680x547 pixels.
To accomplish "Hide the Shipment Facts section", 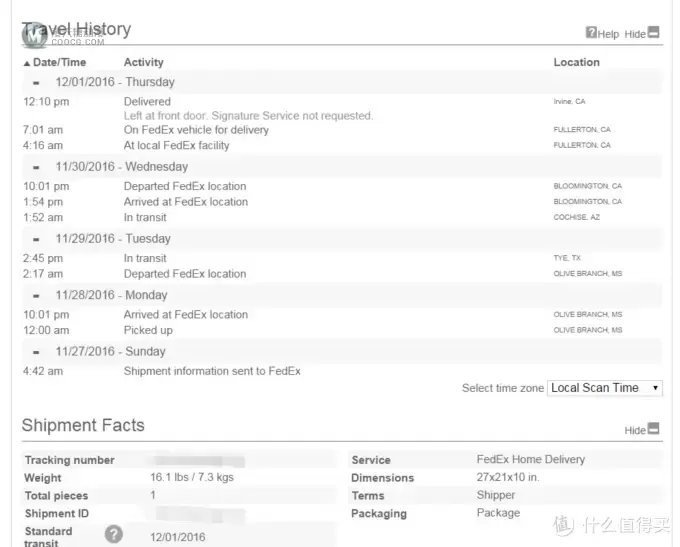I will pos(635,430).
